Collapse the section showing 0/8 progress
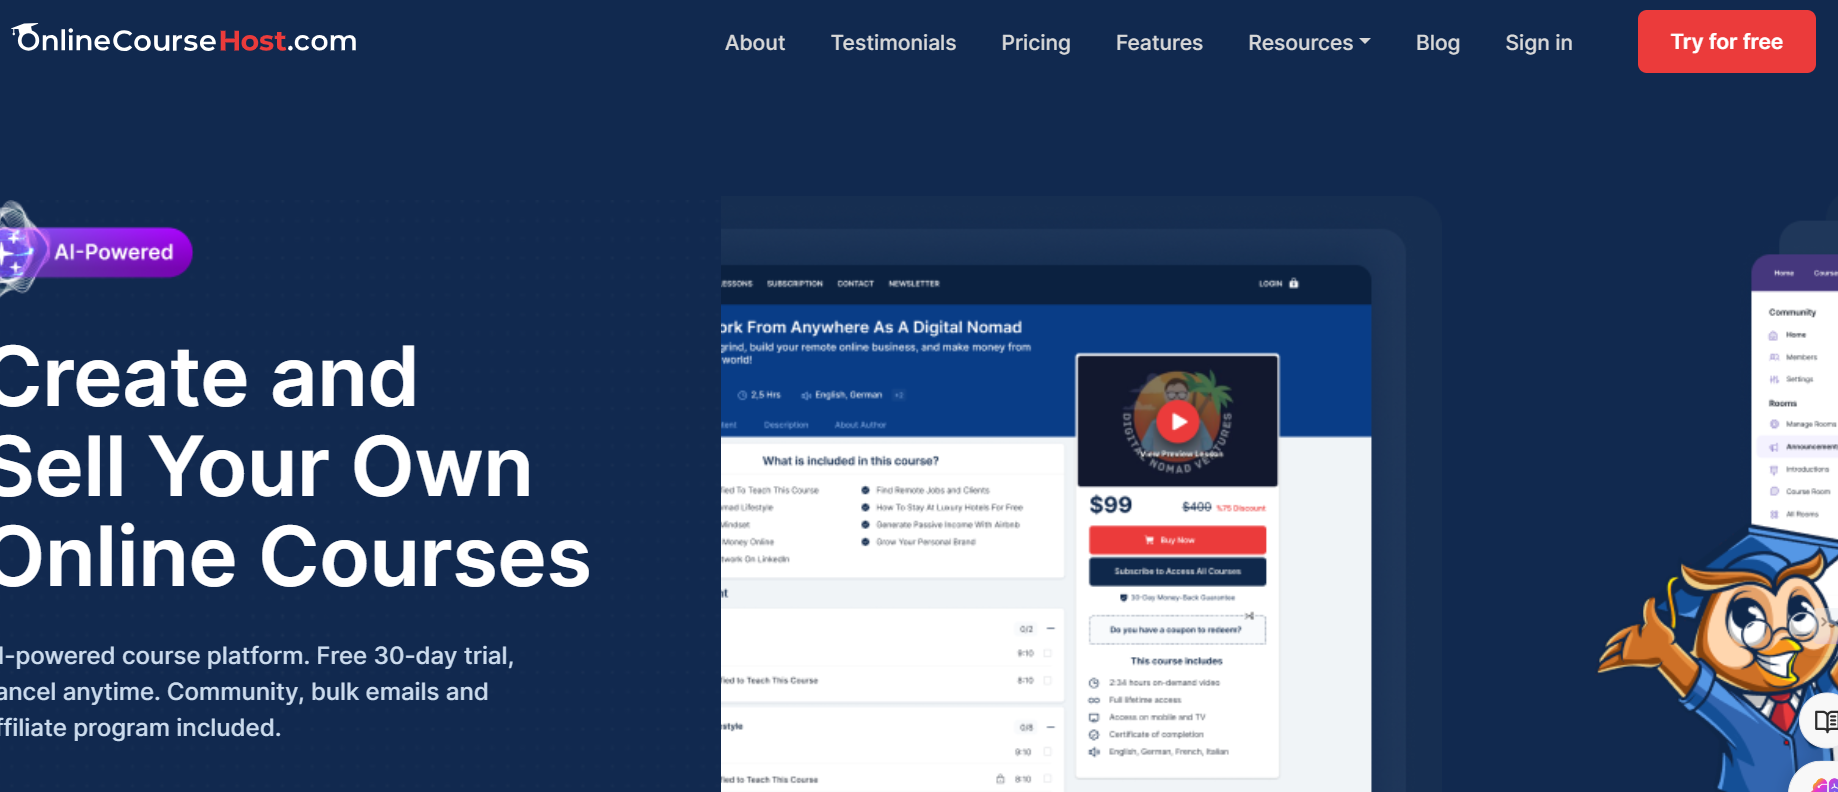1838x792 pixels. [x=1051, y=727]
